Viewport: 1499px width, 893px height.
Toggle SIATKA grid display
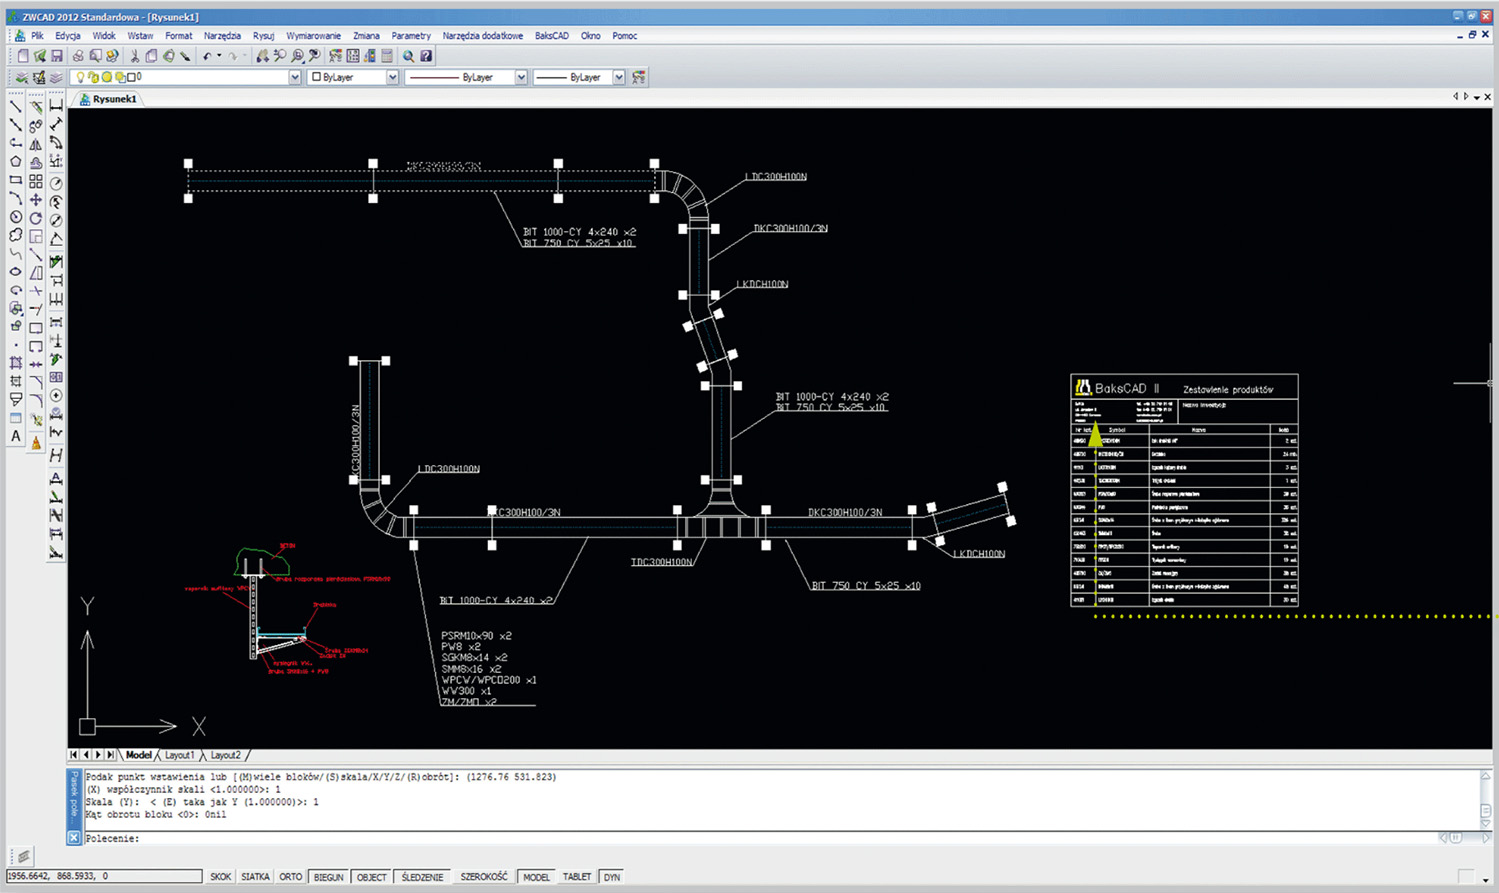[255, 877]
